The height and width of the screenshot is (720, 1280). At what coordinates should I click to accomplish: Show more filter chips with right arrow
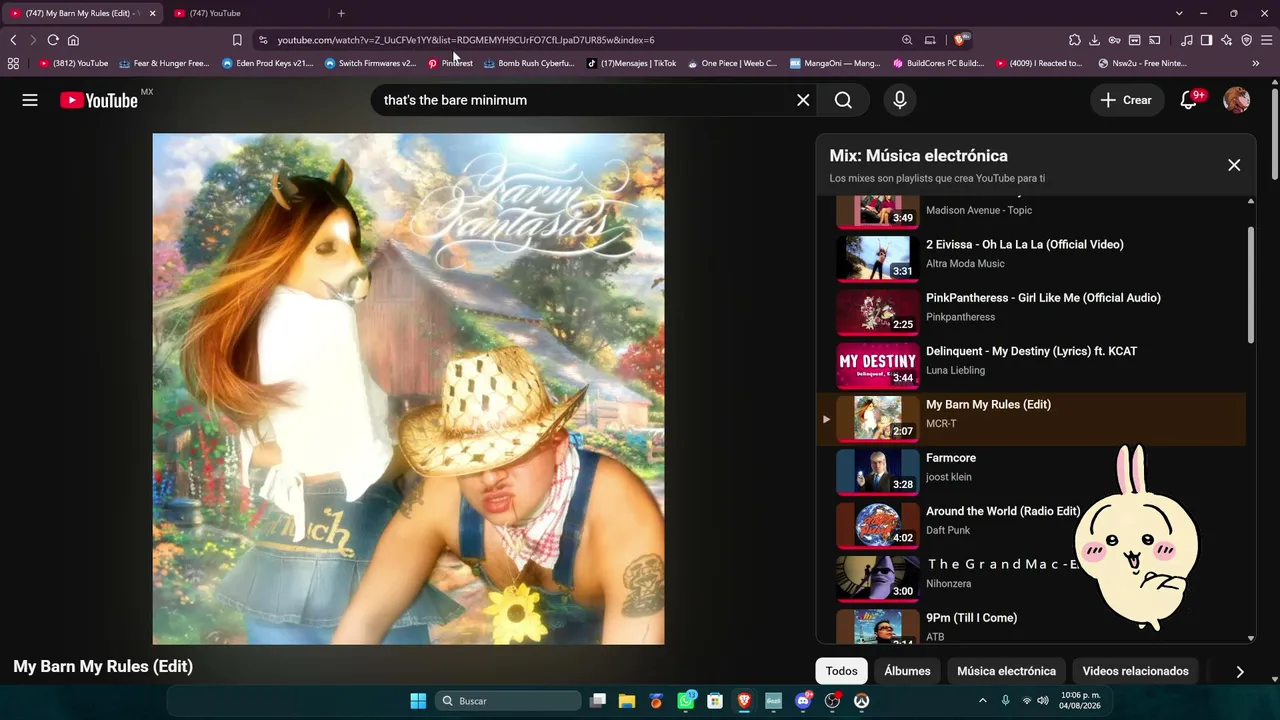(1240, 672)
